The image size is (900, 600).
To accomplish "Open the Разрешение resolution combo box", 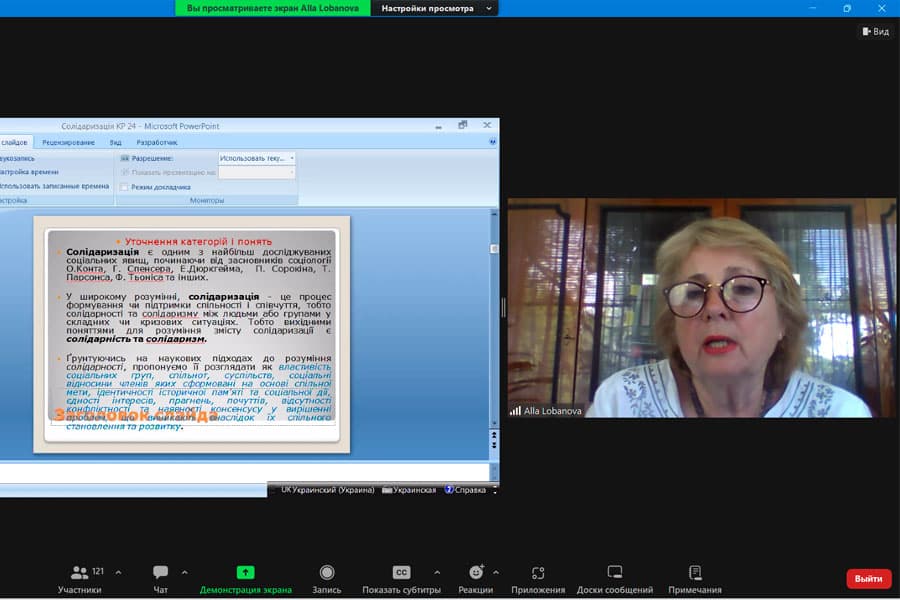I will click(x=257, y=158).
